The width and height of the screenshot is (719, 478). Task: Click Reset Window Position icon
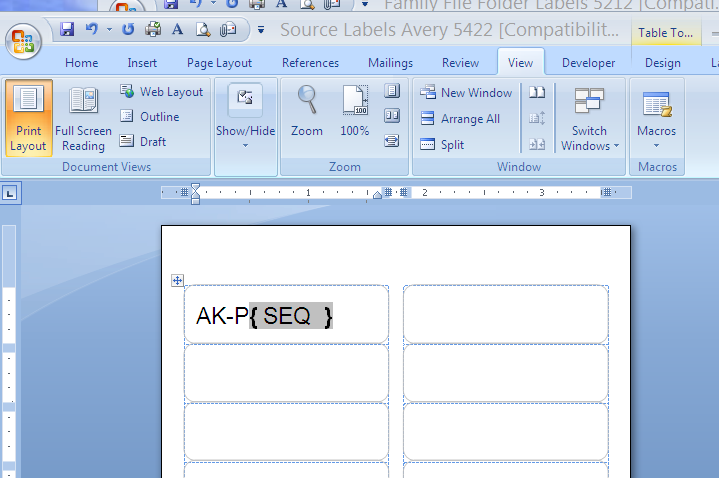point(537,145)
